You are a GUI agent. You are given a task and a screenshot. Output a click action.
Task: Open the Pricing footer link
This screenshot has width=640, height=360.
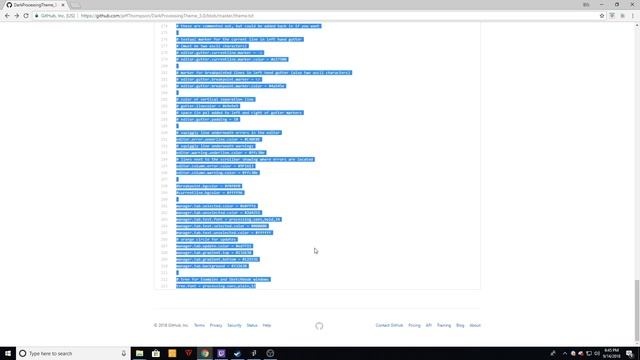pyautogui.click(x=414, y=325)
